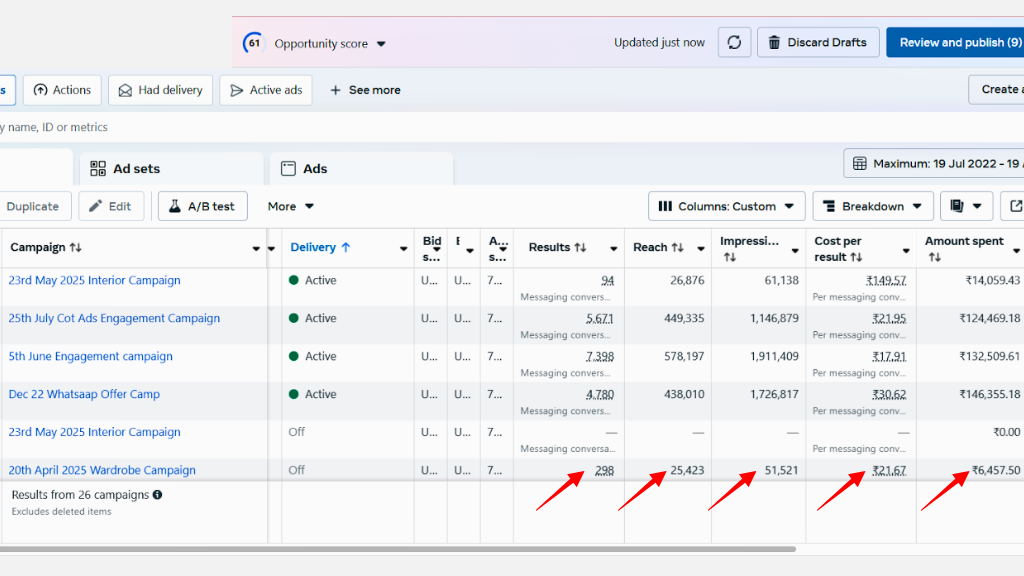This screenshot has height=576, width=1024.
Task: Open 5th June Engagement campaign
Action: pos(90,356)
